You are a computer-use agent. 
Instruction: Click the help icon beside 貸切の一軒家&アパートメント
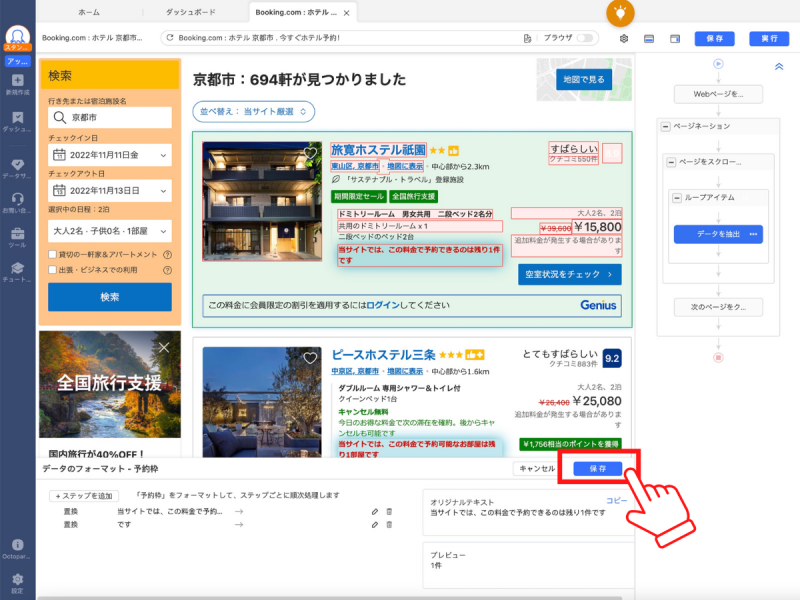point(167,255)
